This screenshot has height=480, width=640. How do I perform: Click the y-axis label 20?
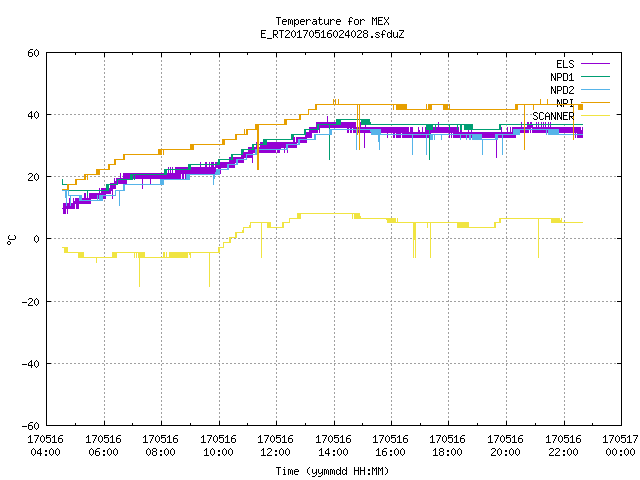pos(33,177)
